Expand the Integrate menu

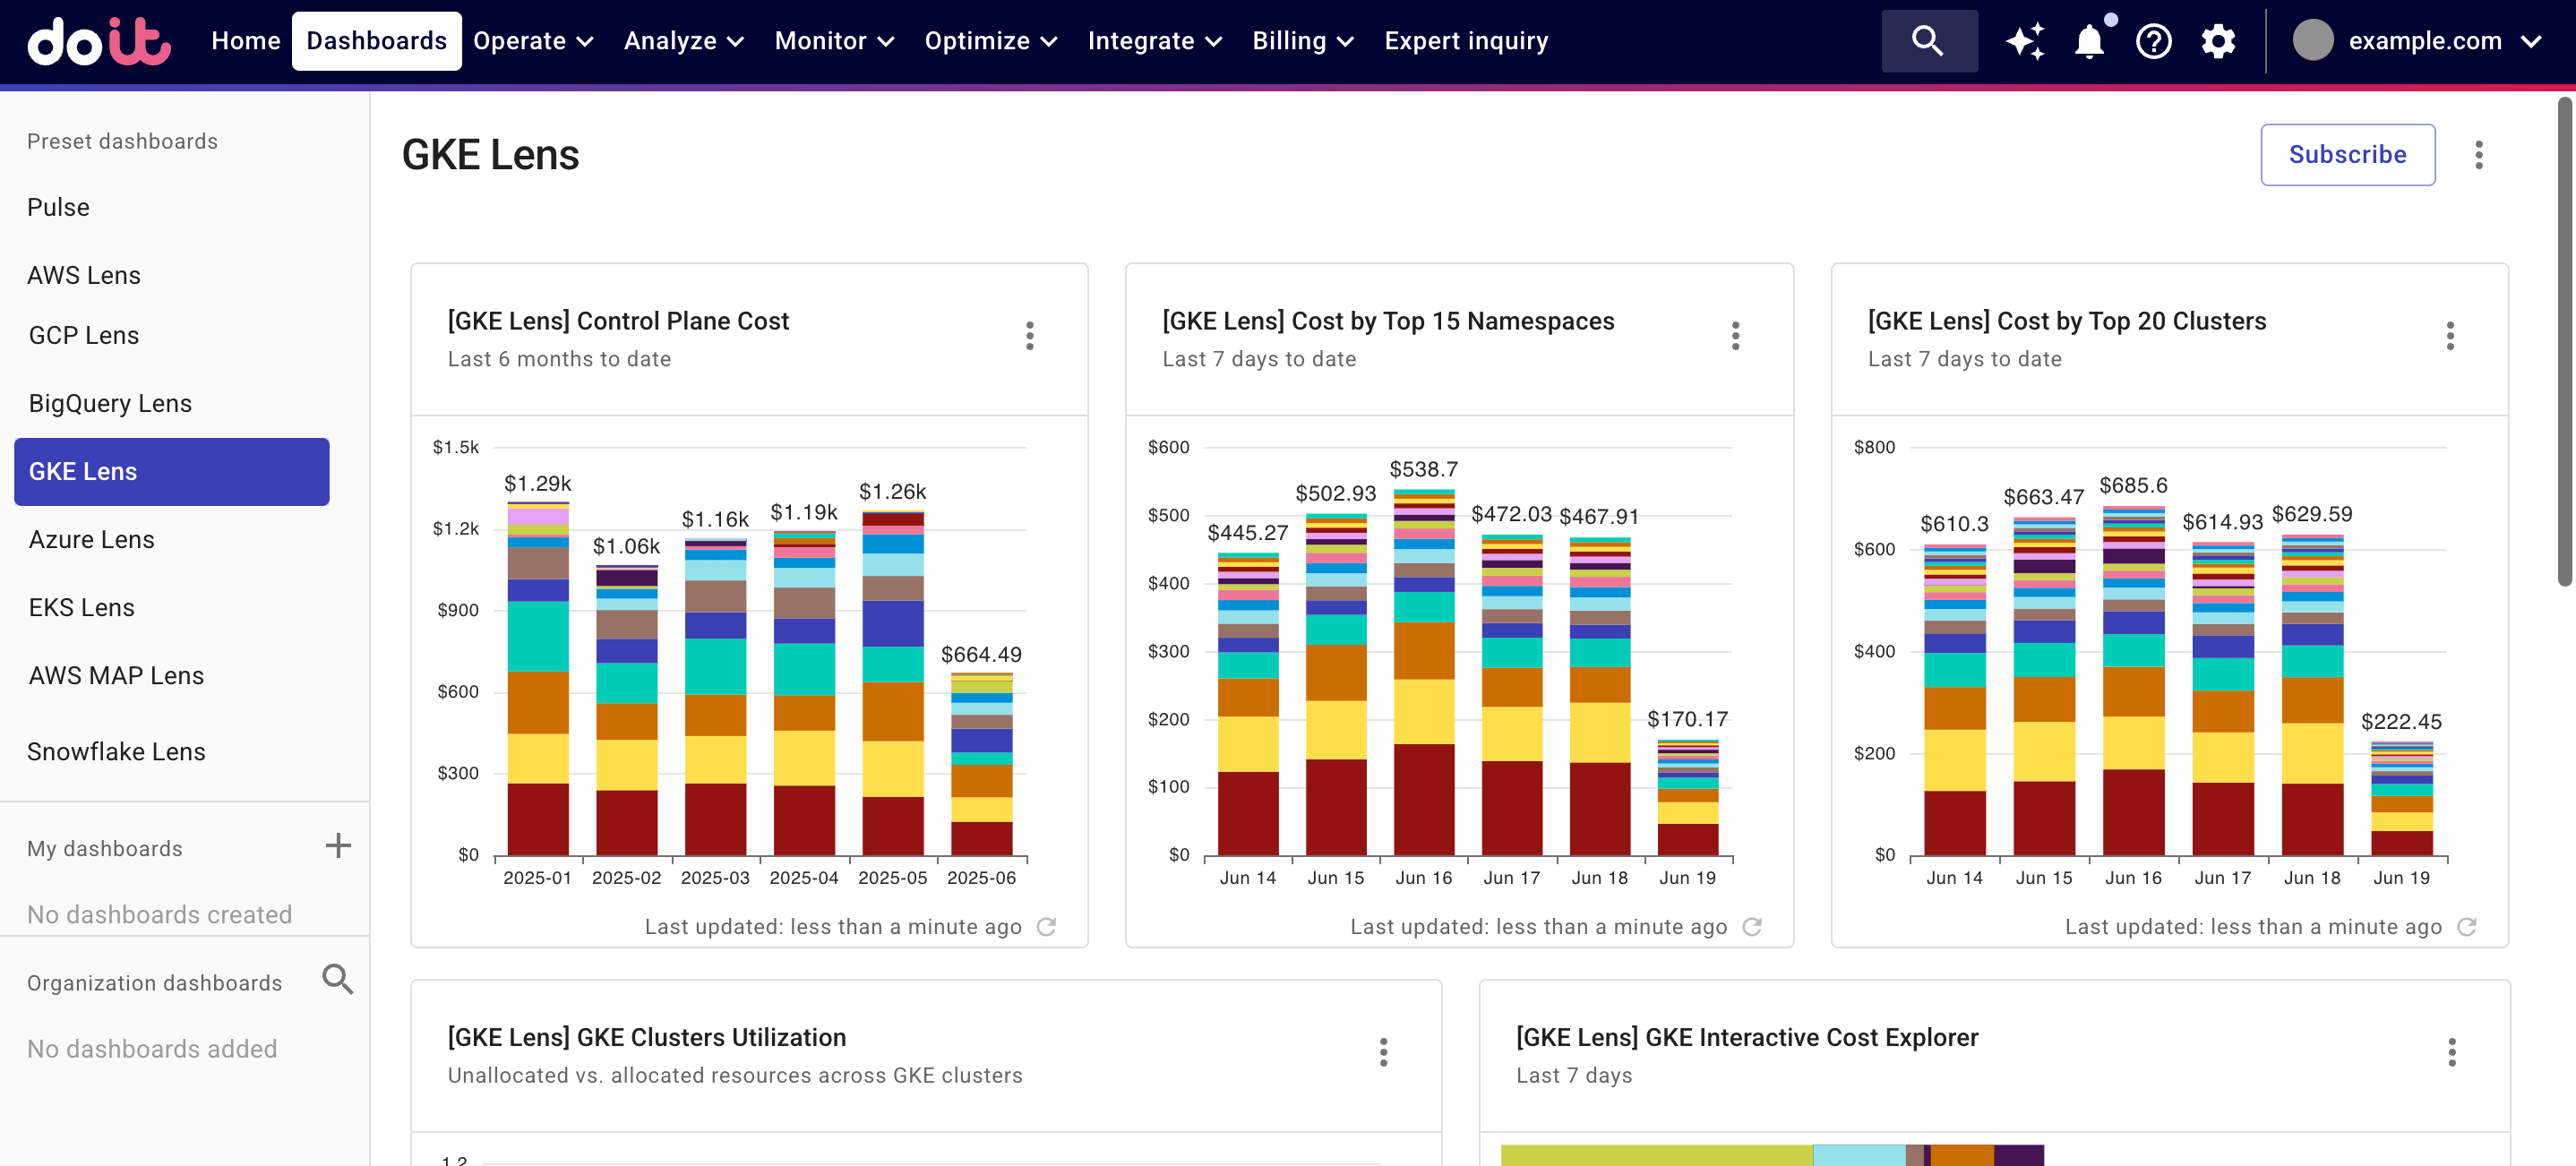(1154, 41)
